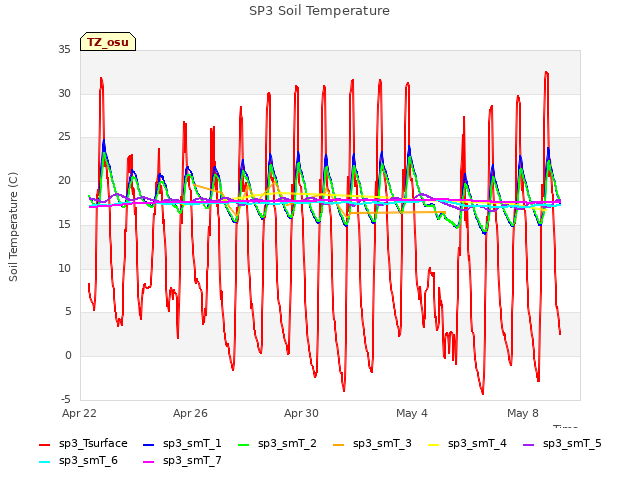Viewport: 640px width, 480px height.
Task: Click the TZ_osu annotation label
Action: (x=108, y=42)
